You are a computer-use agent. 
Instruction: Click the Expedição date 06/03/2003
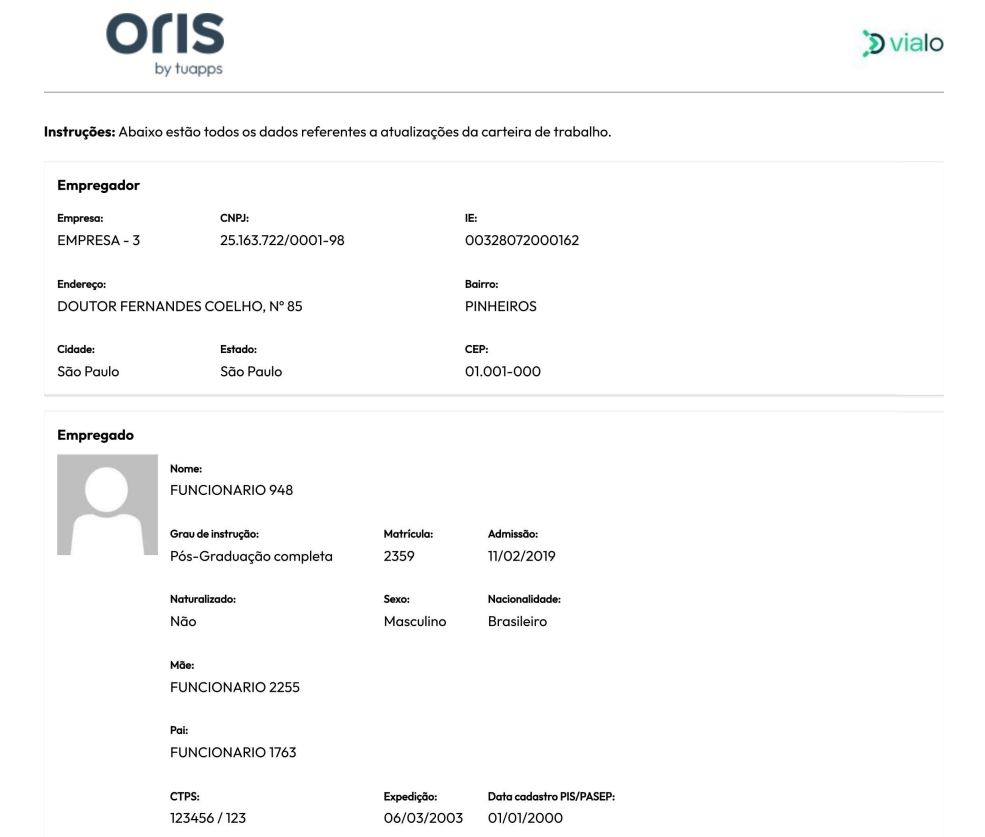(423, 818)
